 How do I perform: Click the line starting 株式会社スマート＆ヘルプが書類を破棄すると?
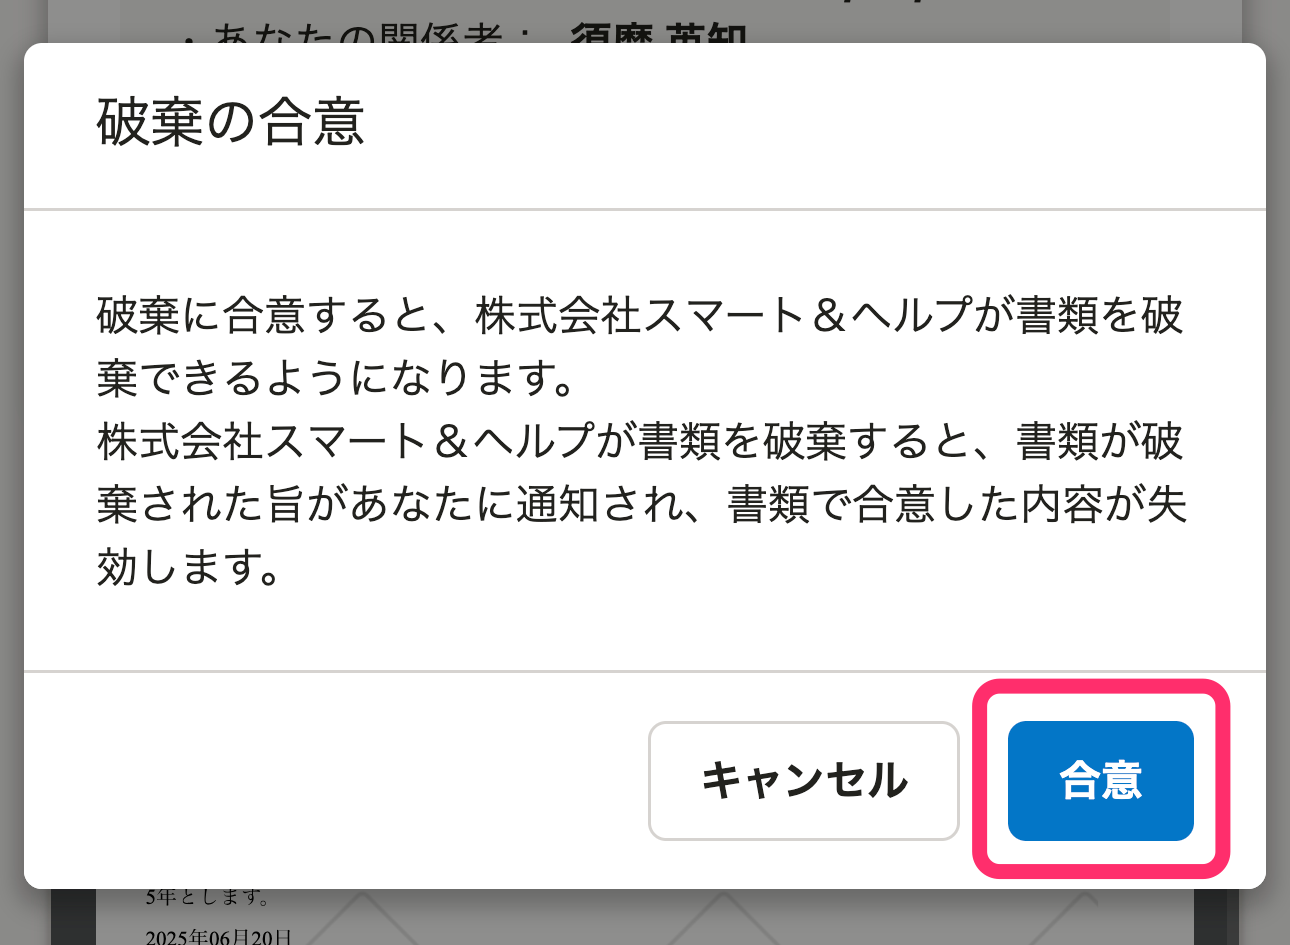640,441
